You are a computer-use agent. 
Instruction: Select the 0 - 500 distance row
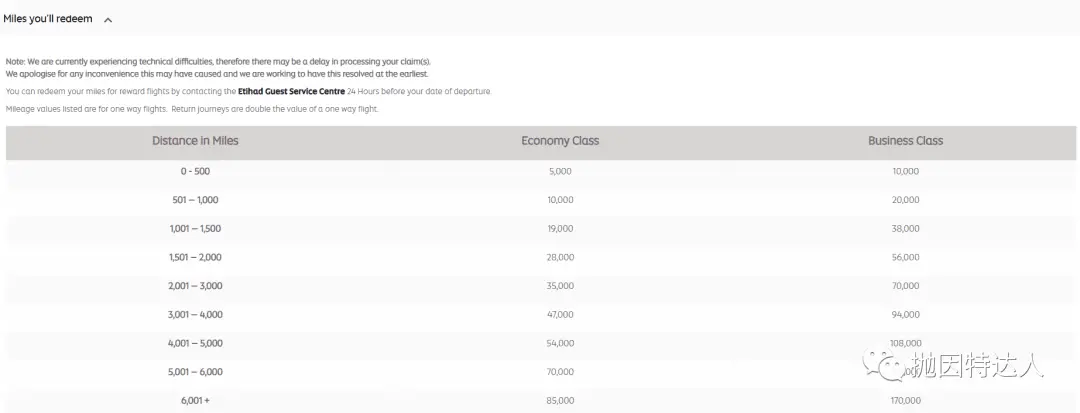(541, 171)
